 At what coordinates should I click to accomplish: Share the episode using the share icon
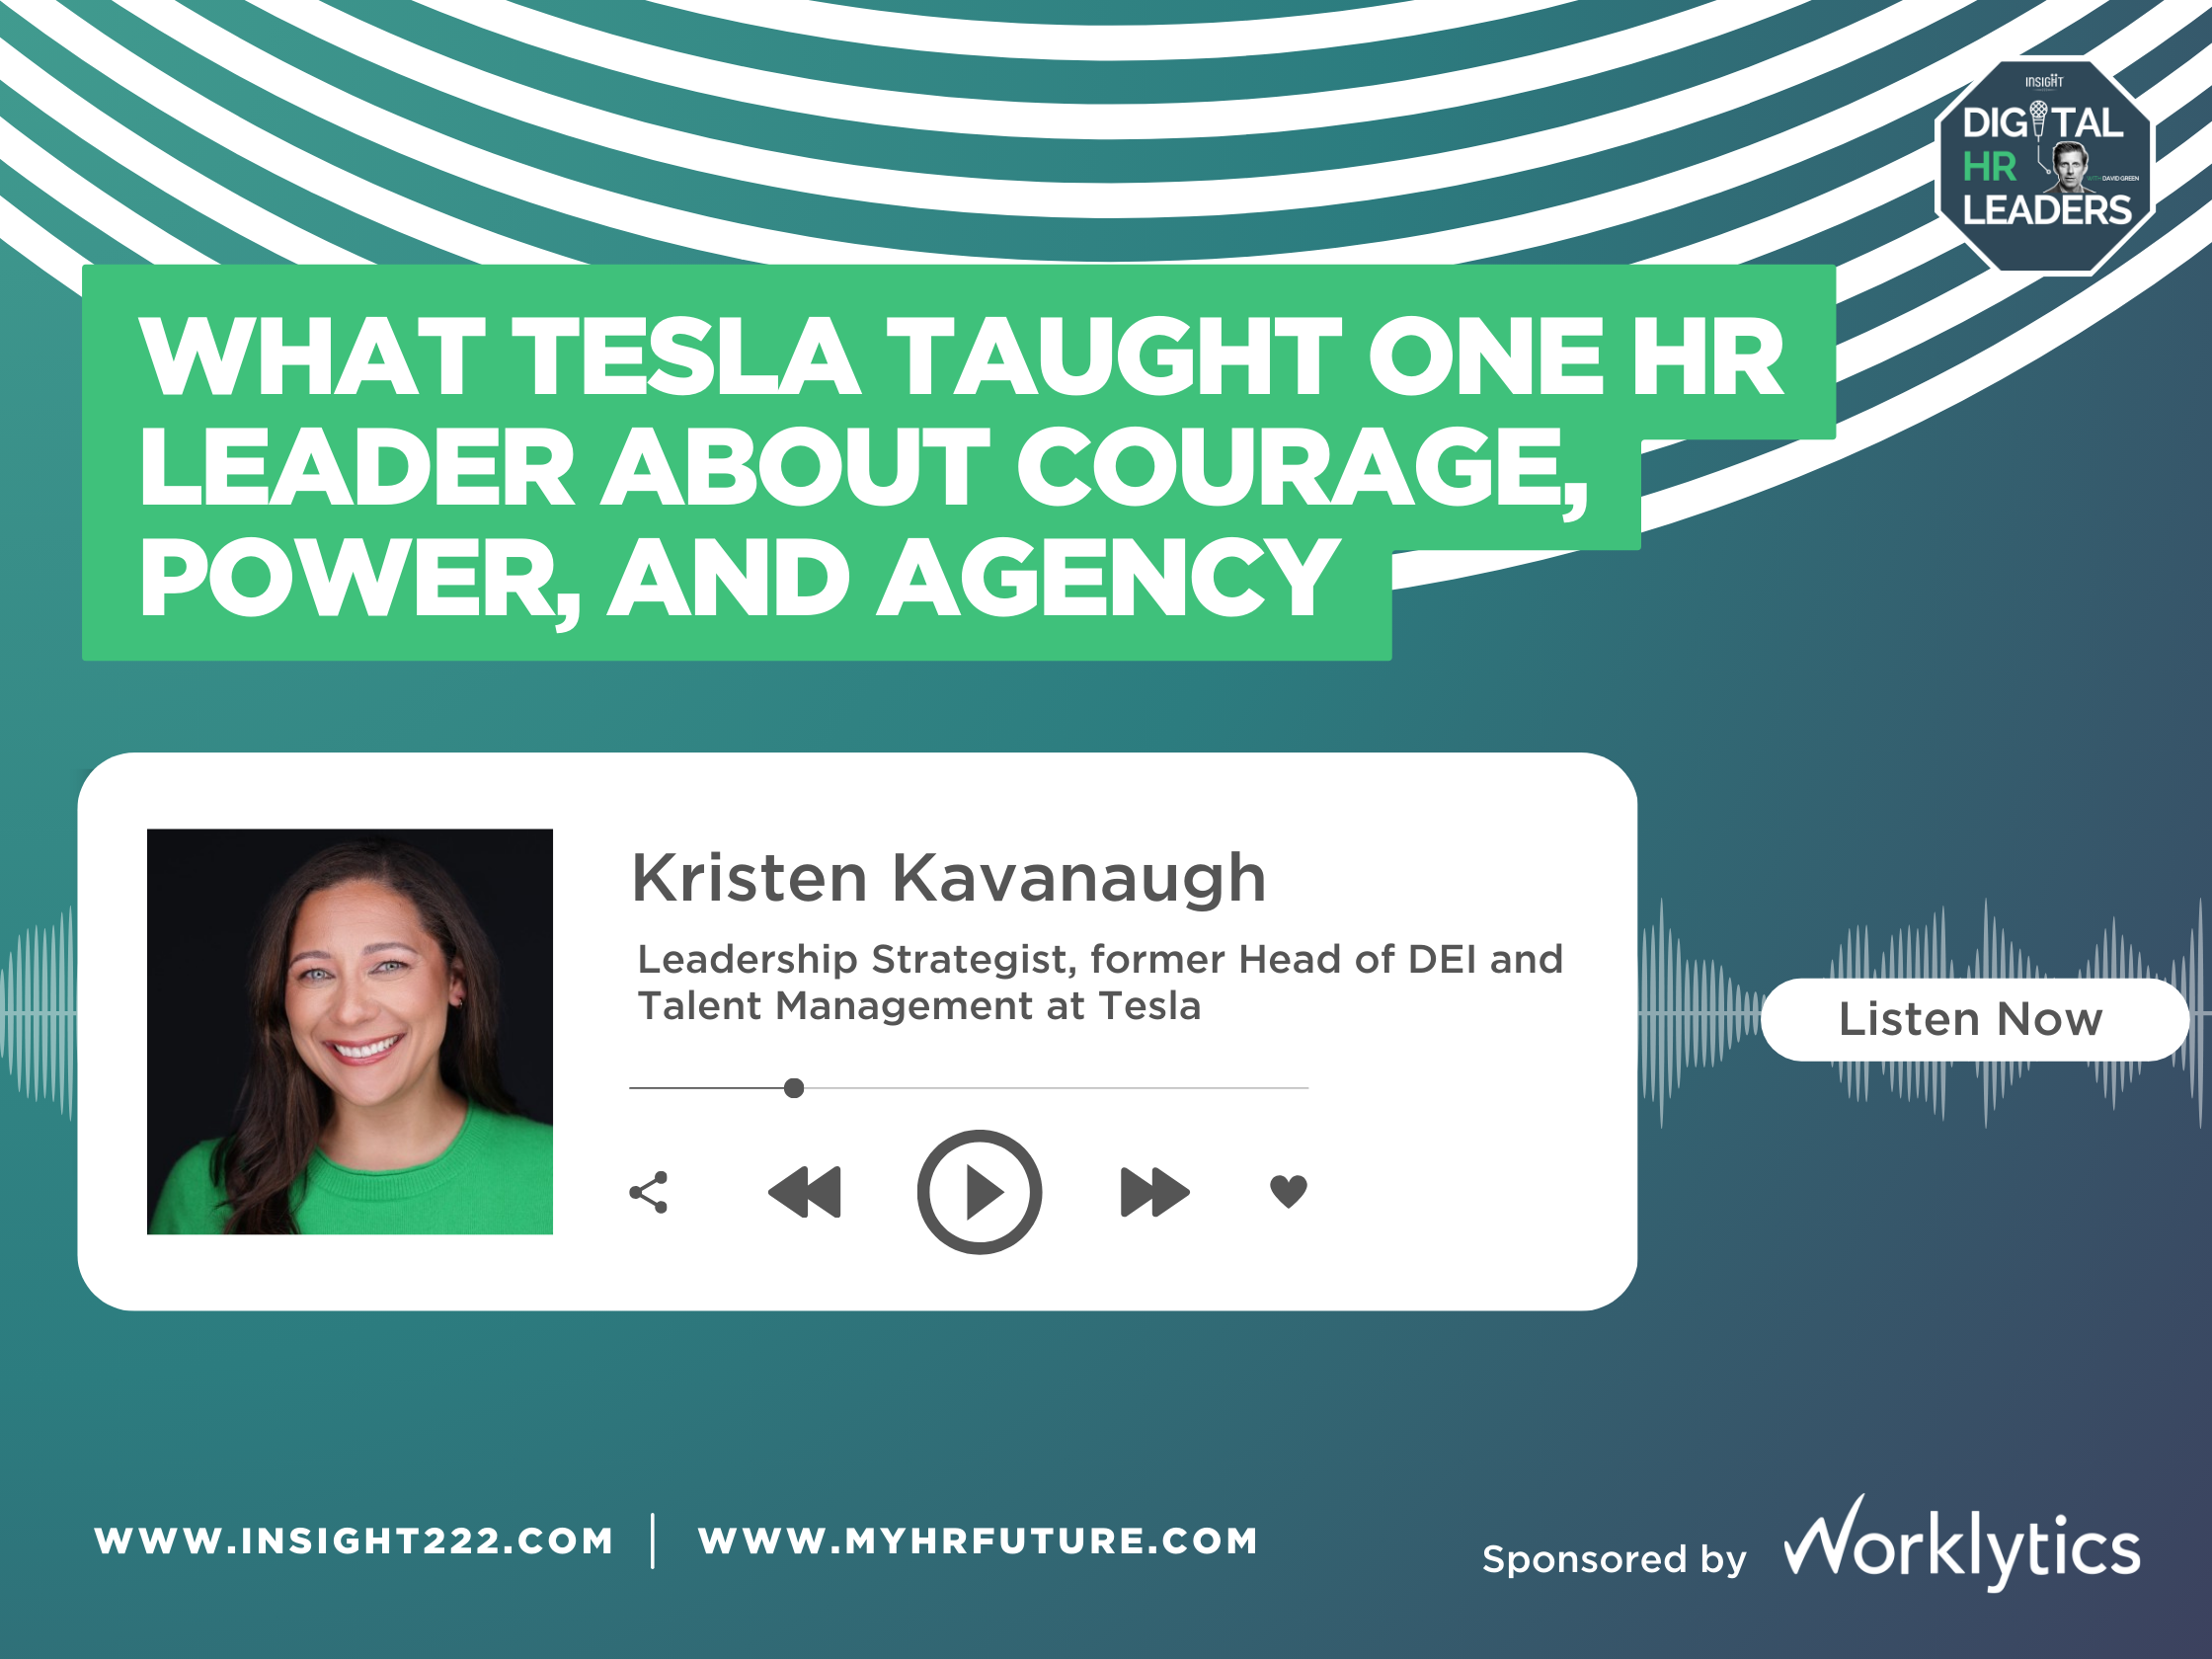point(651,1190)
